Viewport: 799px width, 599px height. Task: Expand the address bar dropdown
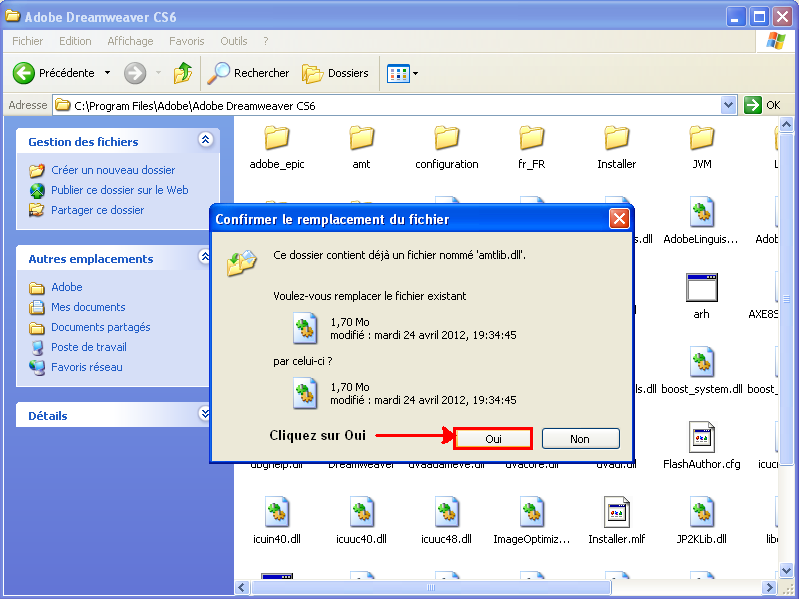point(729,105)
